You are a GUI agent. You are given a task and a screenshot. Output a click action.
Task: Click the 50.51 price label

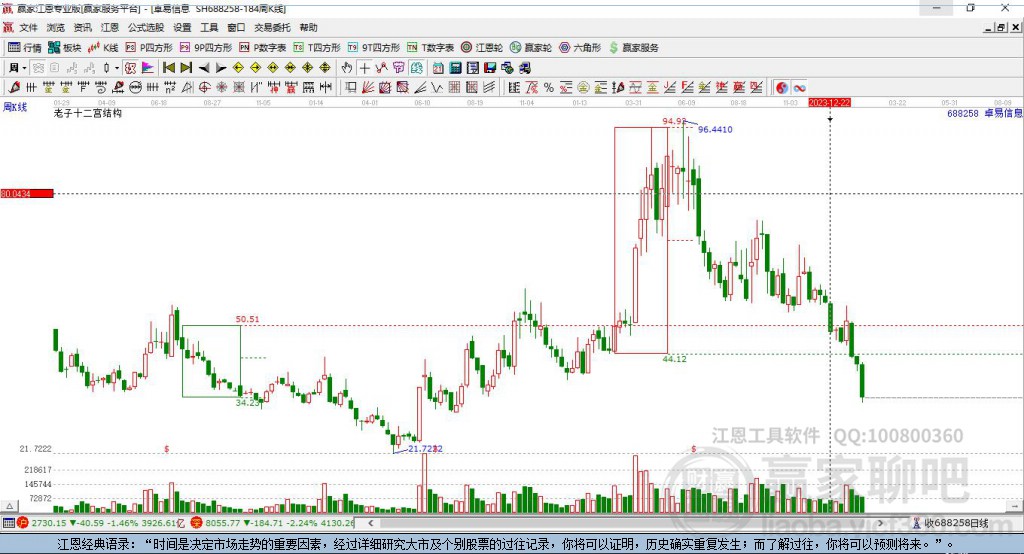click(248, 319)
